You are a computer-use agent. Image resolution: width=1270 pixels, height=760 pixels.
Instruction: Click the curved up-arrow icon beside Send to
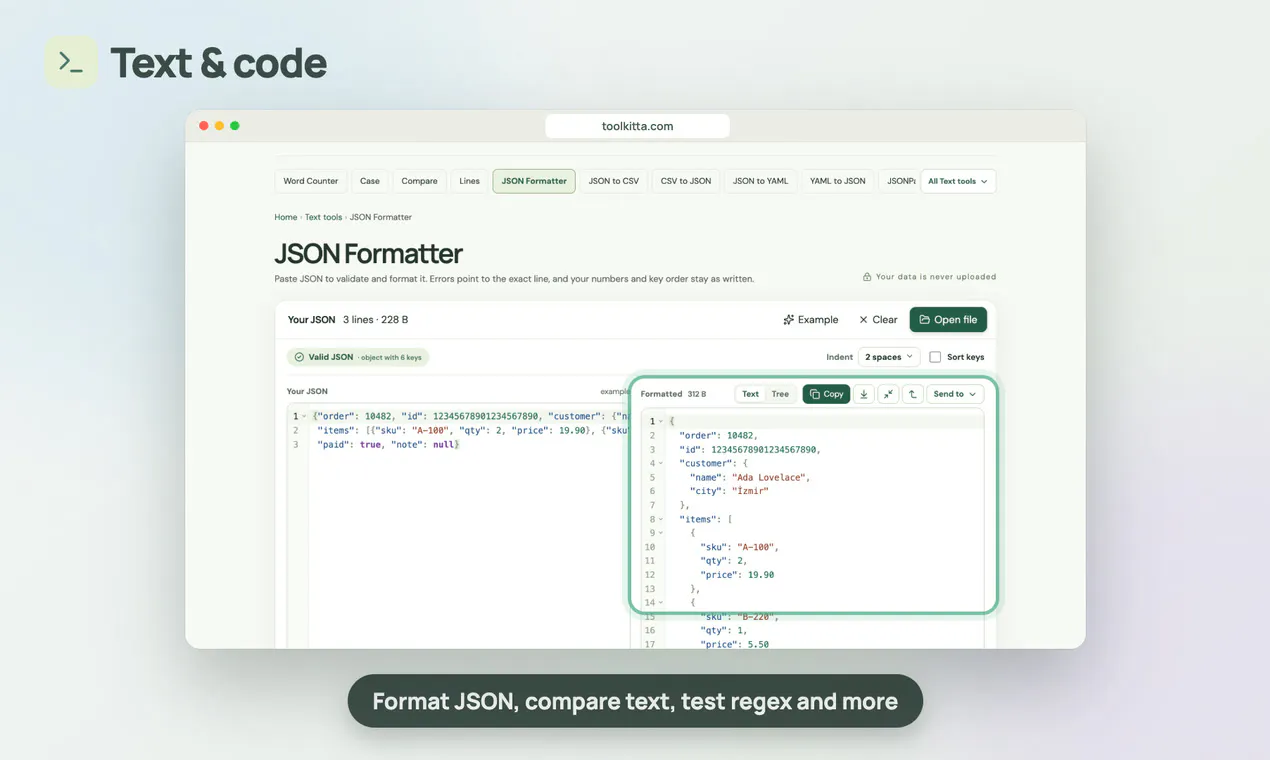(x=912, y=394)
